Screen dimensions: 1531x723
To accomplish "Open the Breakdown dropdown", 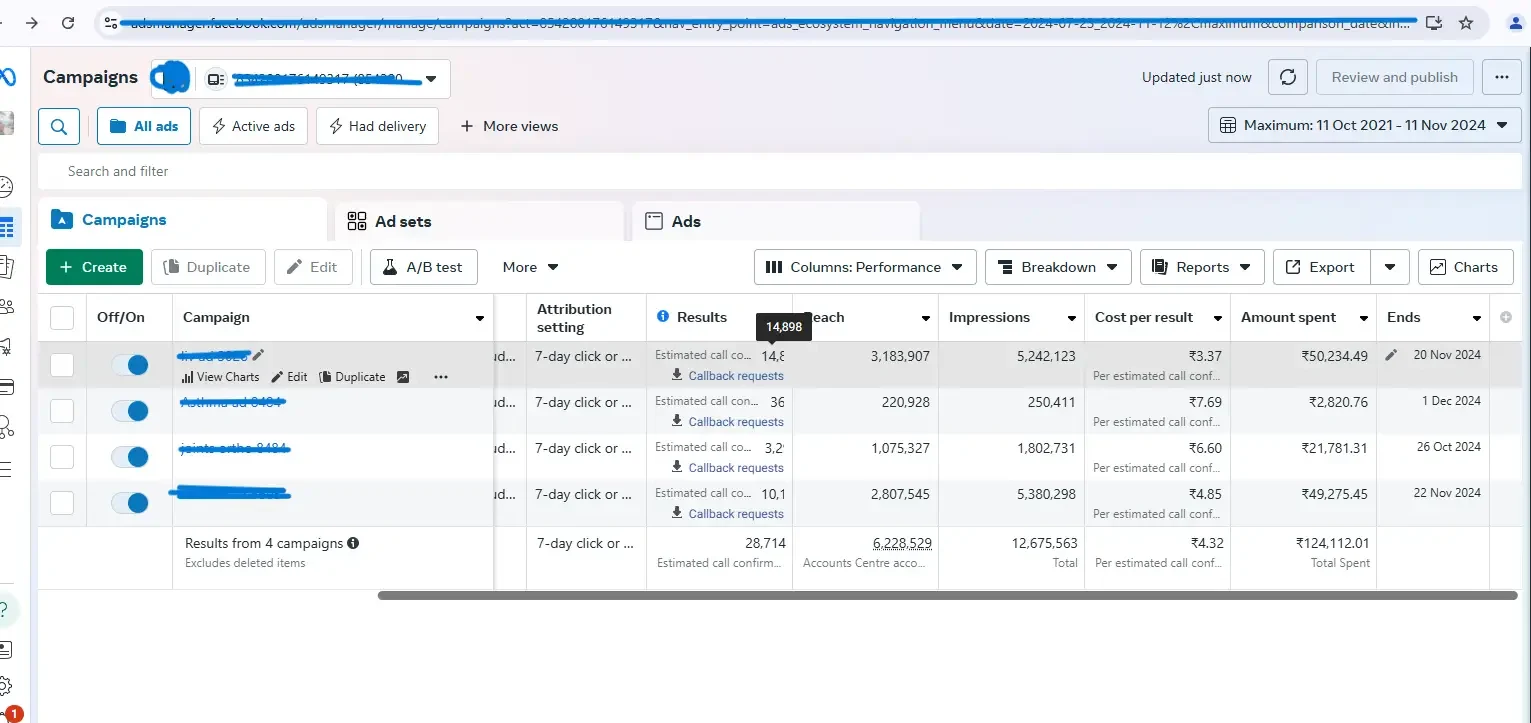I will (x=1058, y=267).
